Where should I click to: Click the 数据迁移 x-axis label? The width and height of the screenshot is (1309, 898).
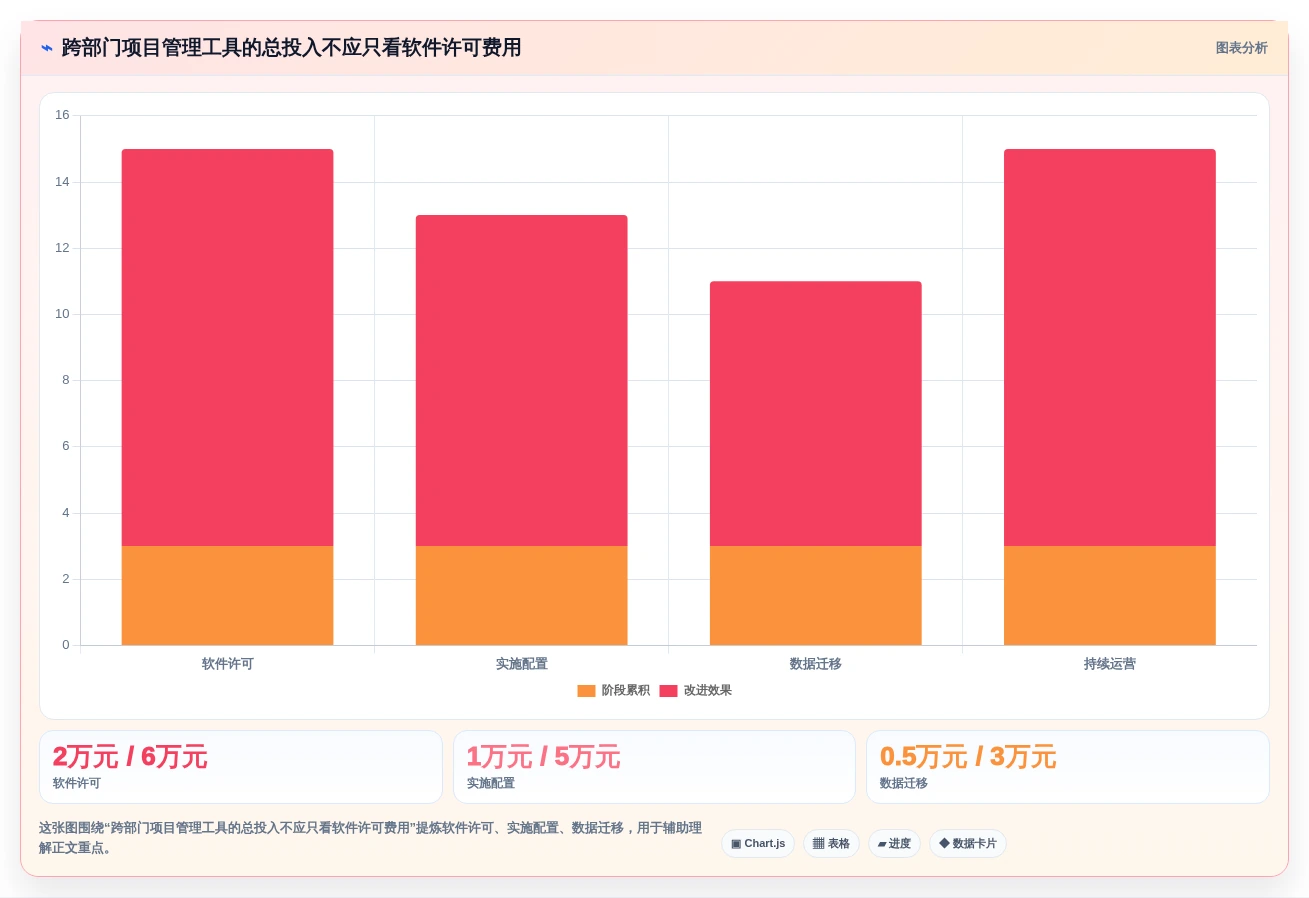(815, 664)
